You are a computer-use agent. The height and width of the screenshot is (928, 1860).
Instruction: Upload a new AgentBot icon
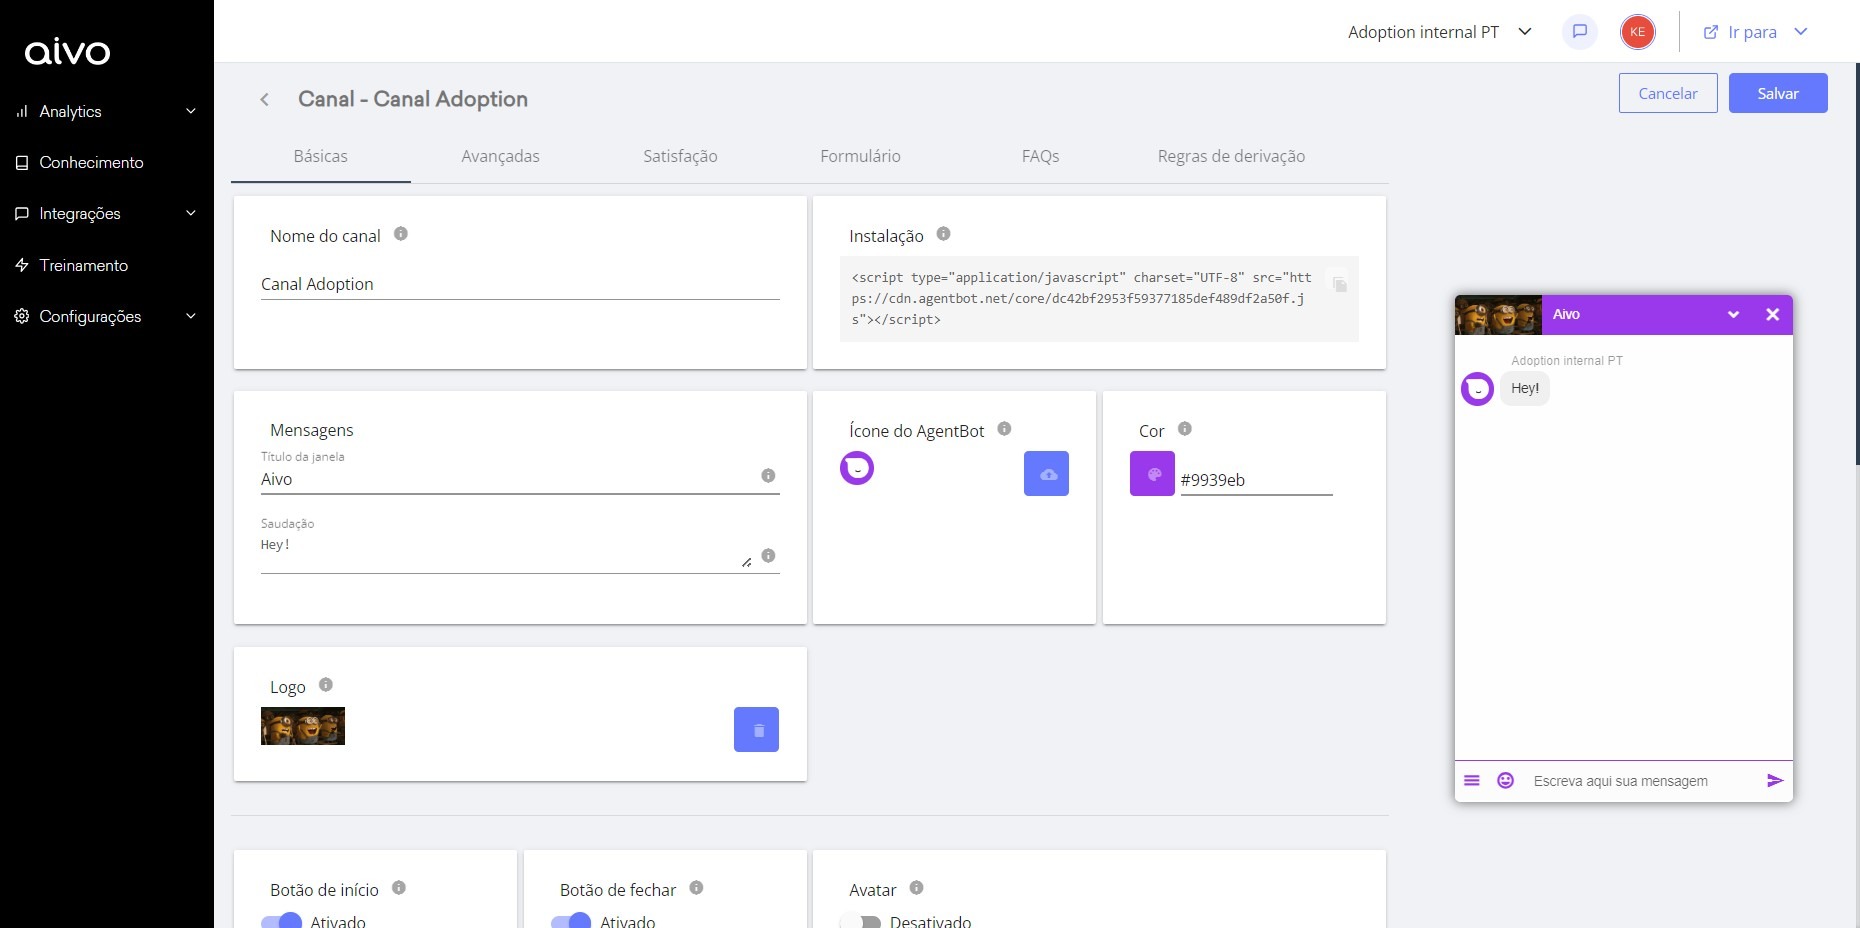1046,474
